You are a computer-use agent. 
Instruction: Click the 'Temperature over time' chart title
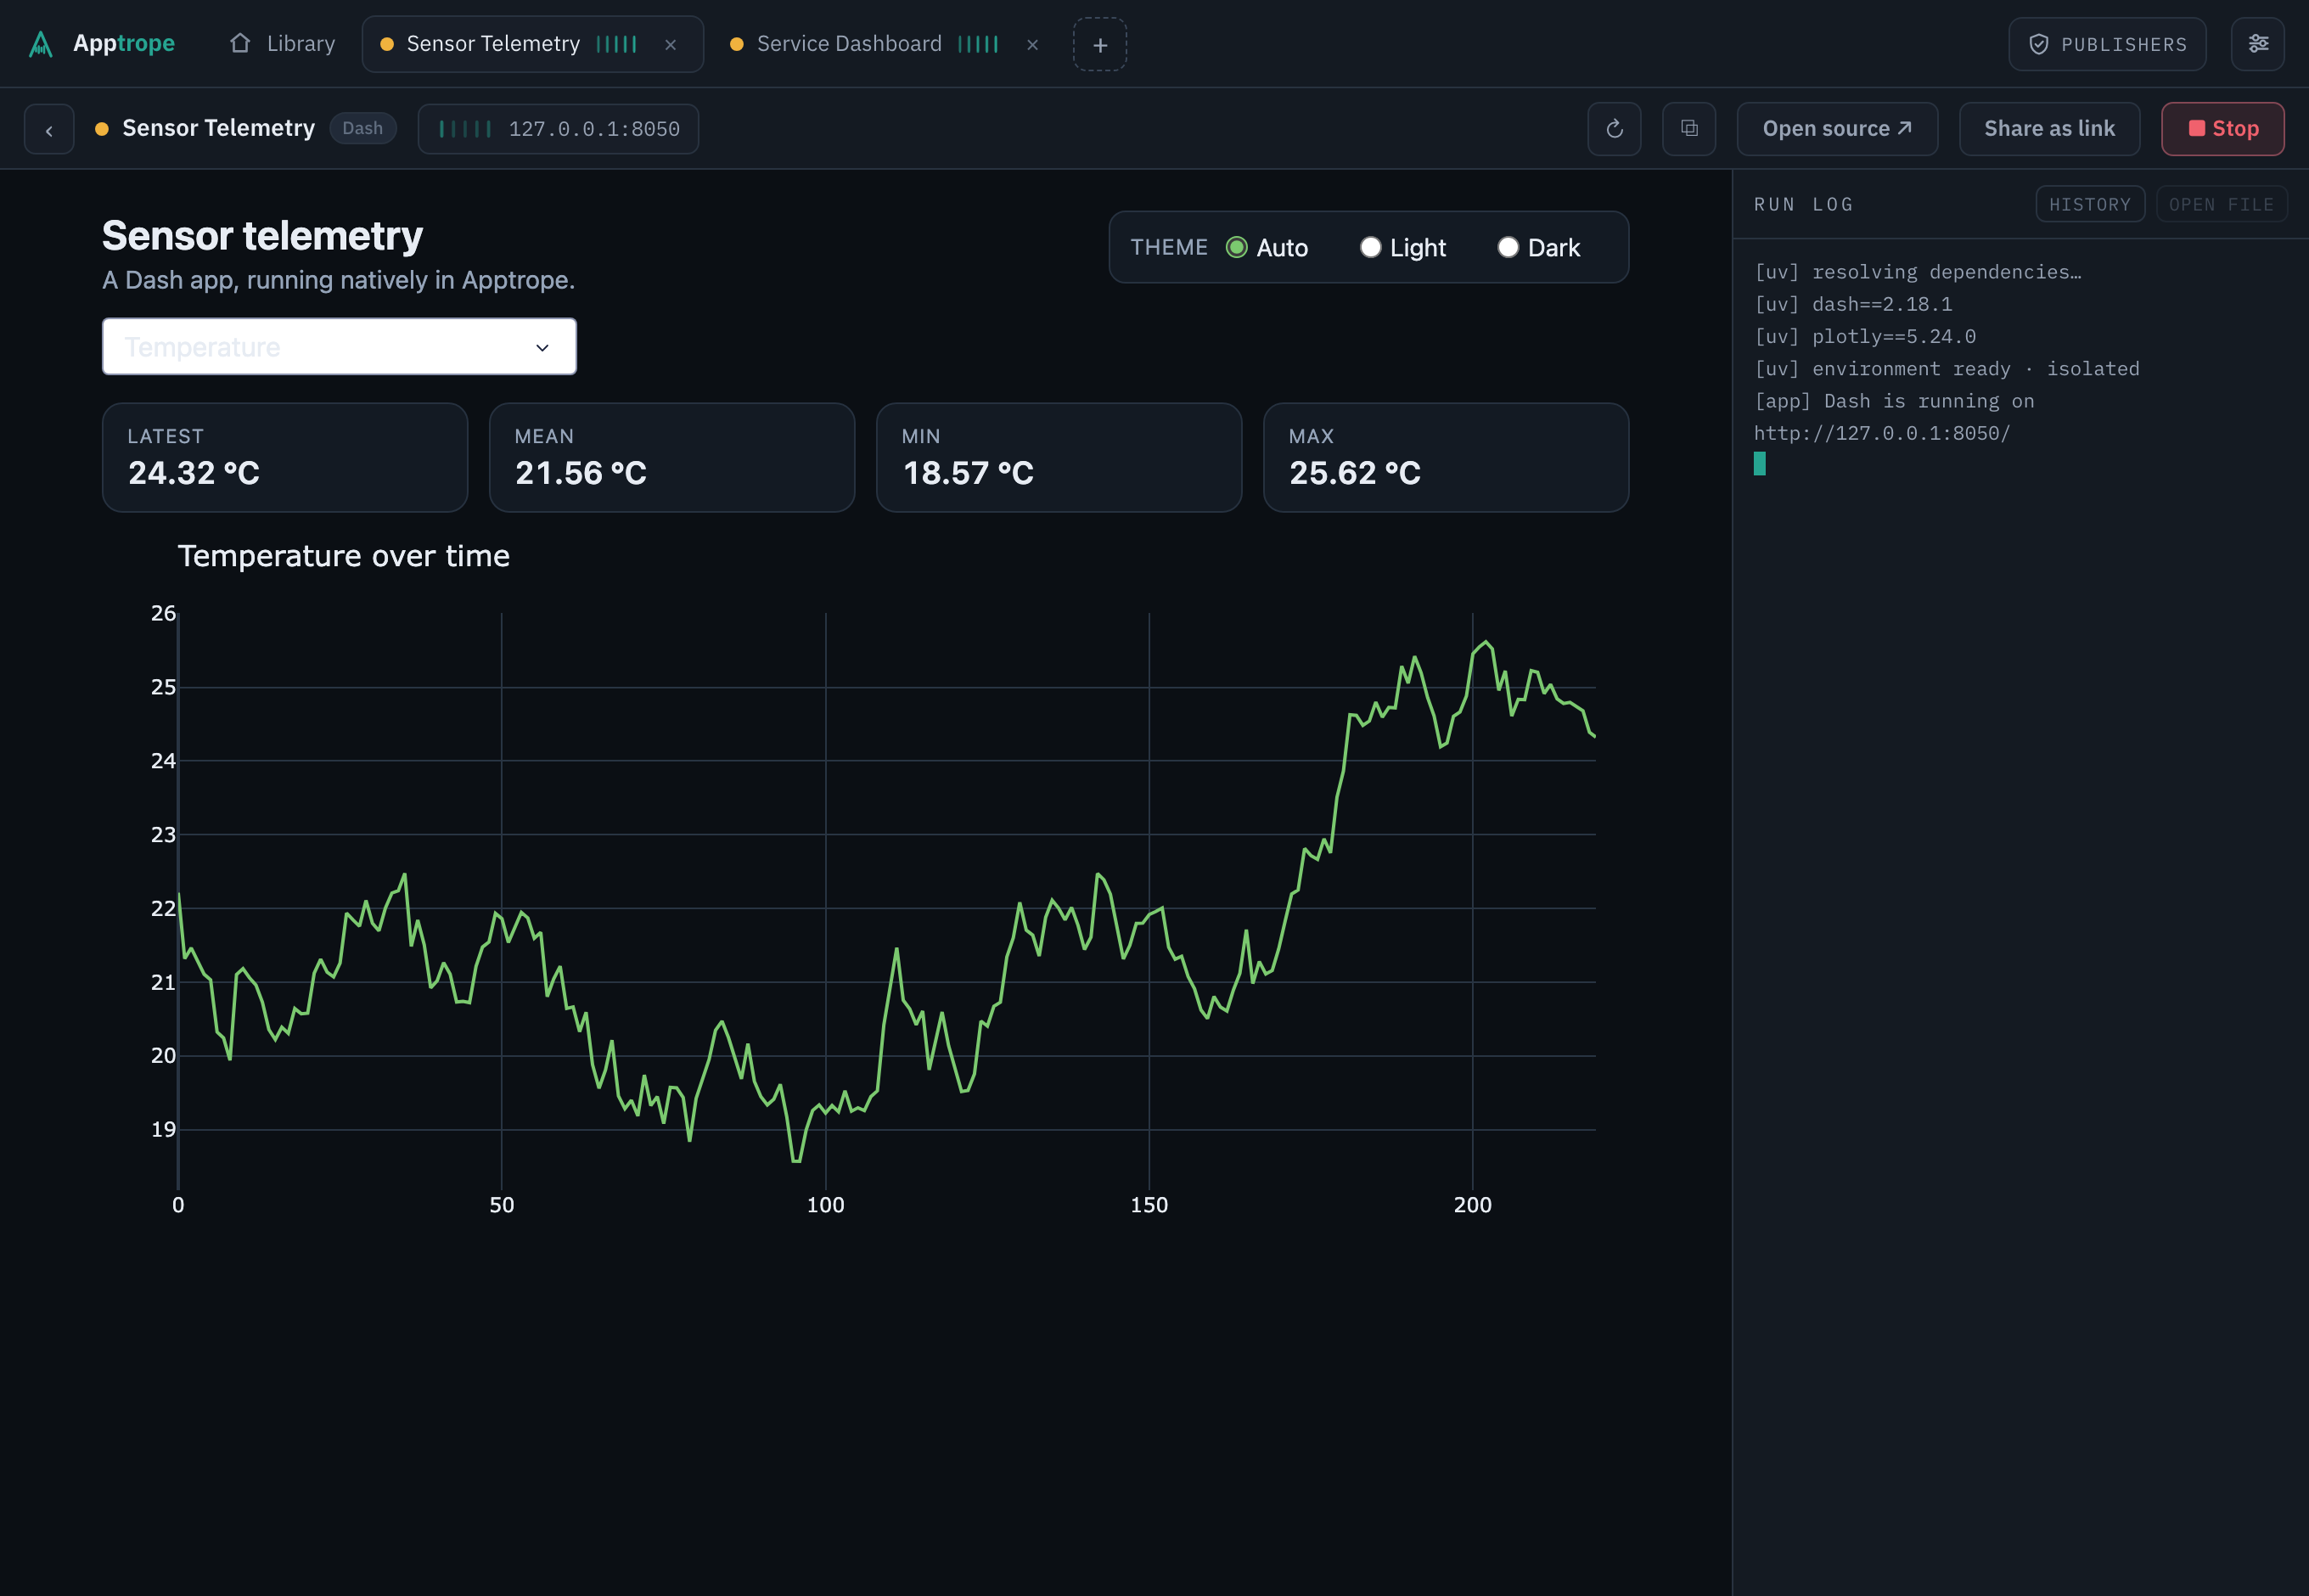[x=343, y=556]
